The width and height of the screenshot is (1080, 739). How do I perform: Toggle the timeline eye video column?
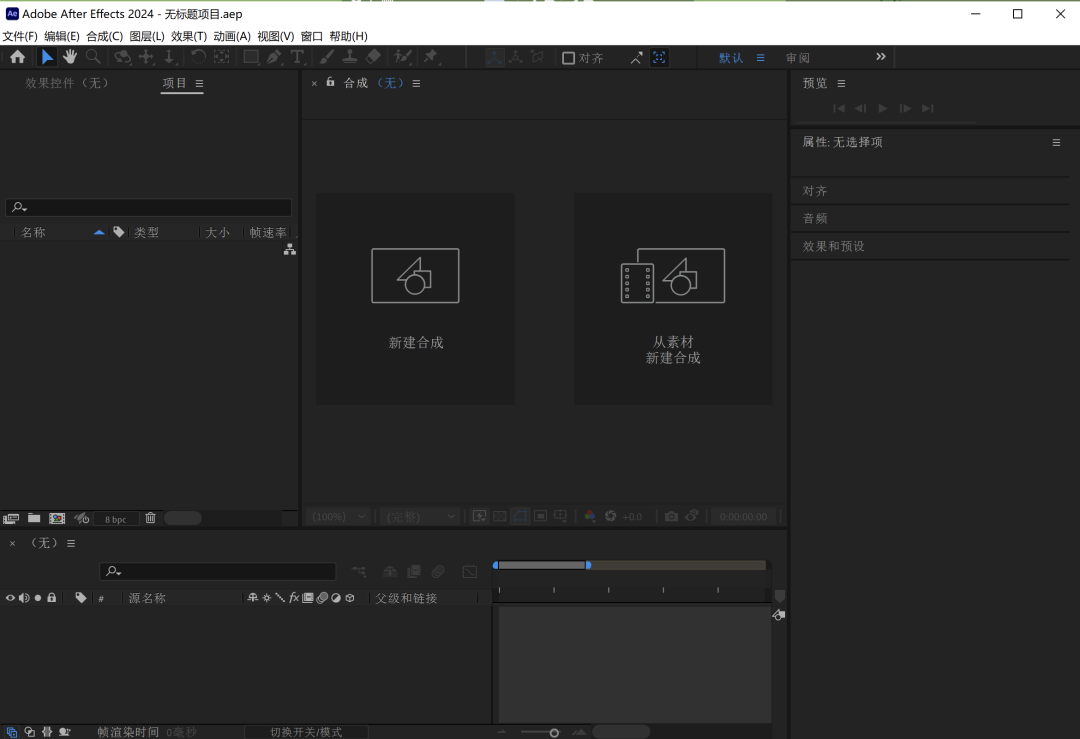pos(10,598)
